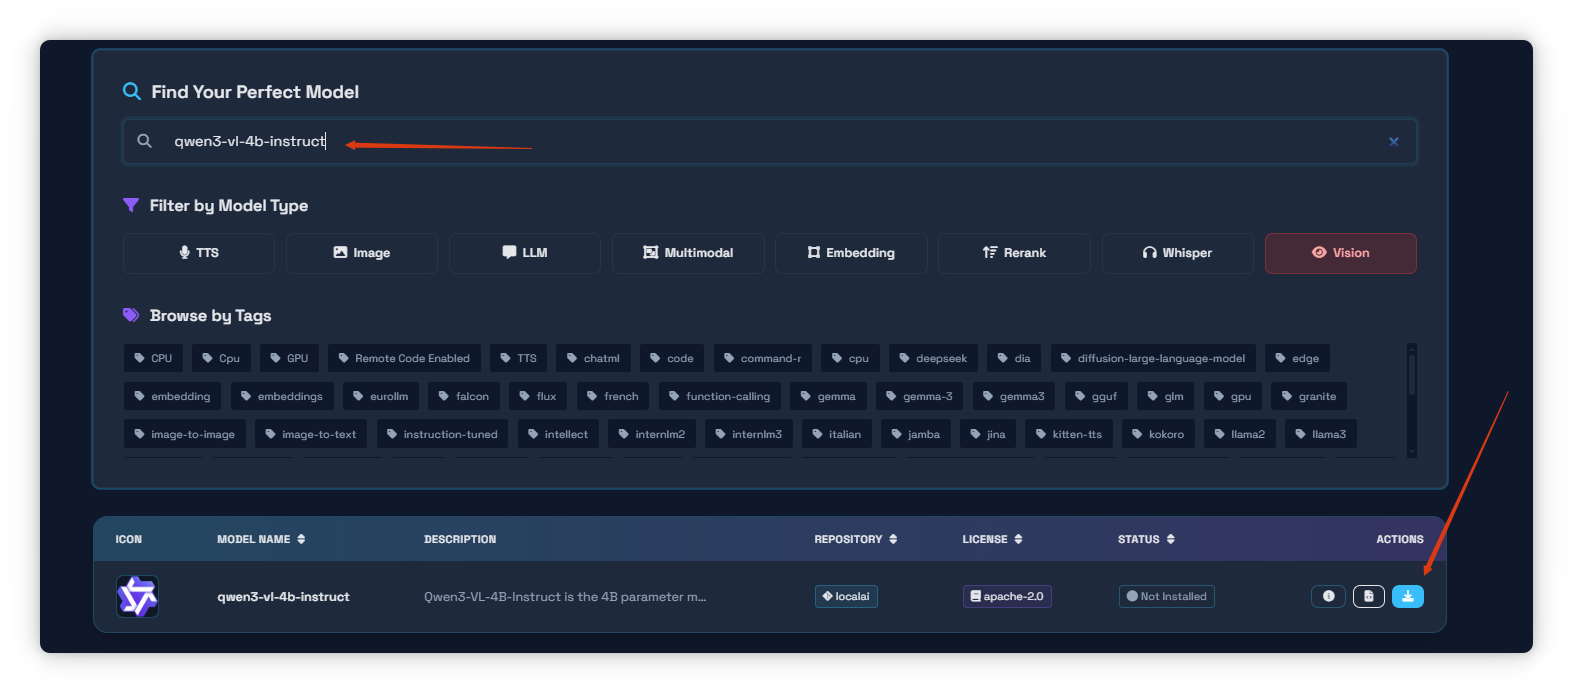Click the tags list vertical scrollbar

[x=1412, y=400]
